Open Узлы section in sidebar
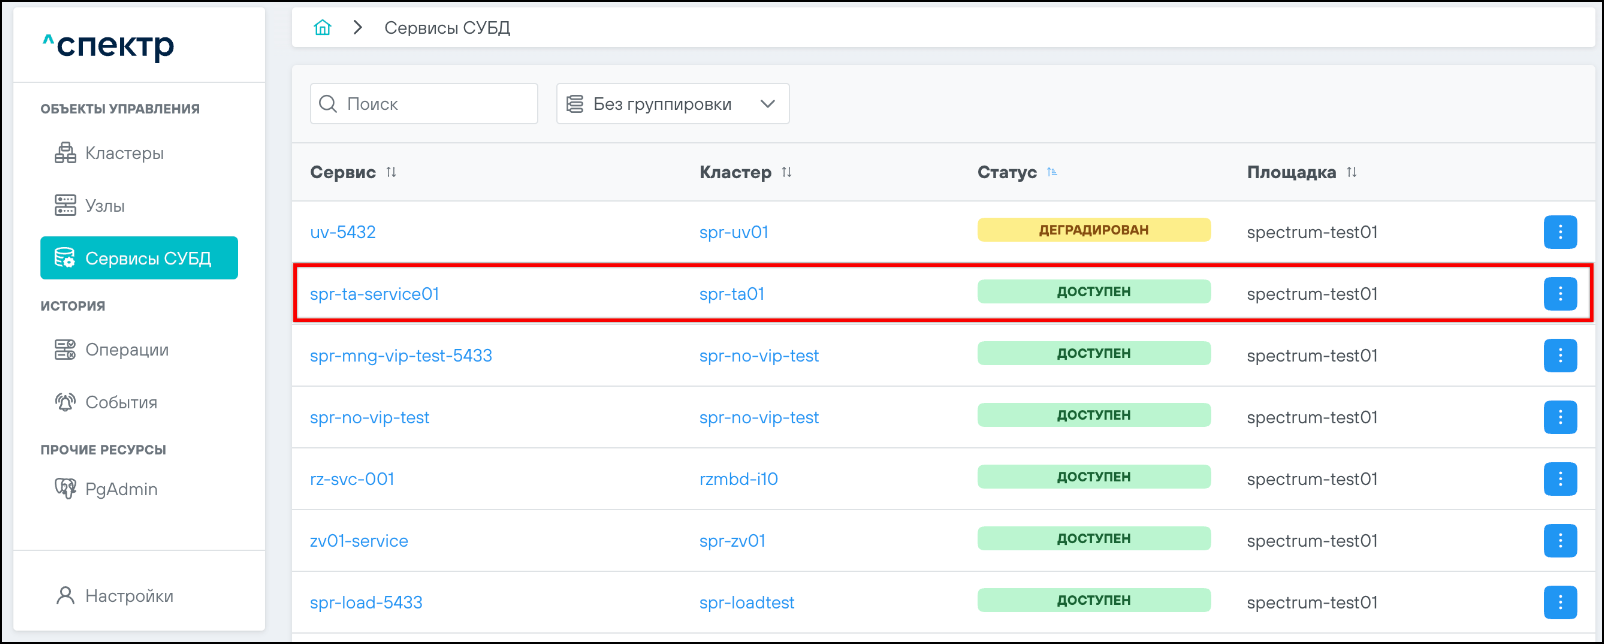The image size is (1604, 644). pyautogui.click(x=104, y=206)
